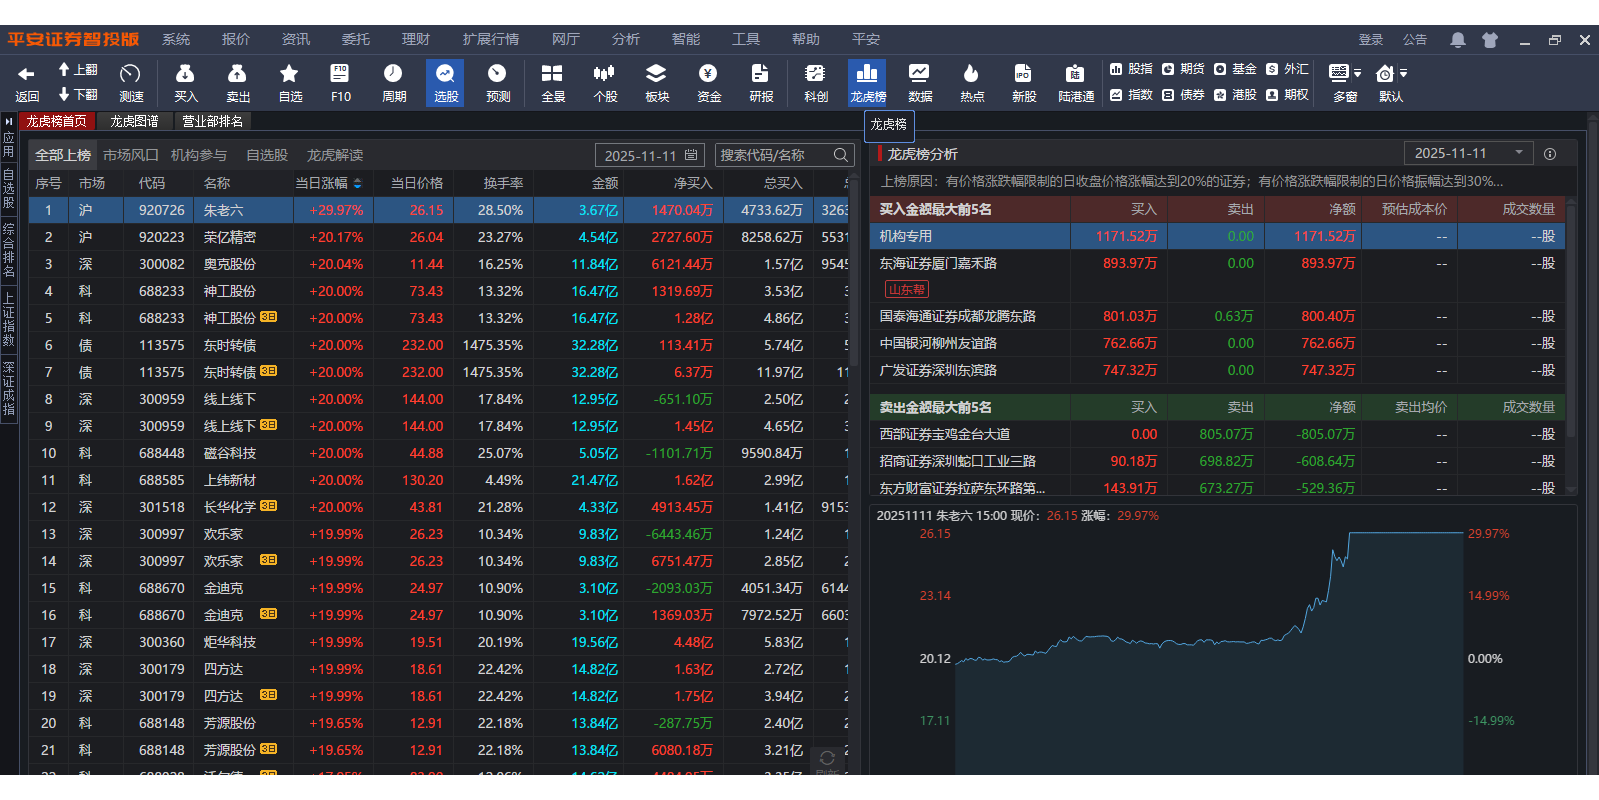Click the 登录 login link
The image size is (1599, 800).
click(1370, 40)
